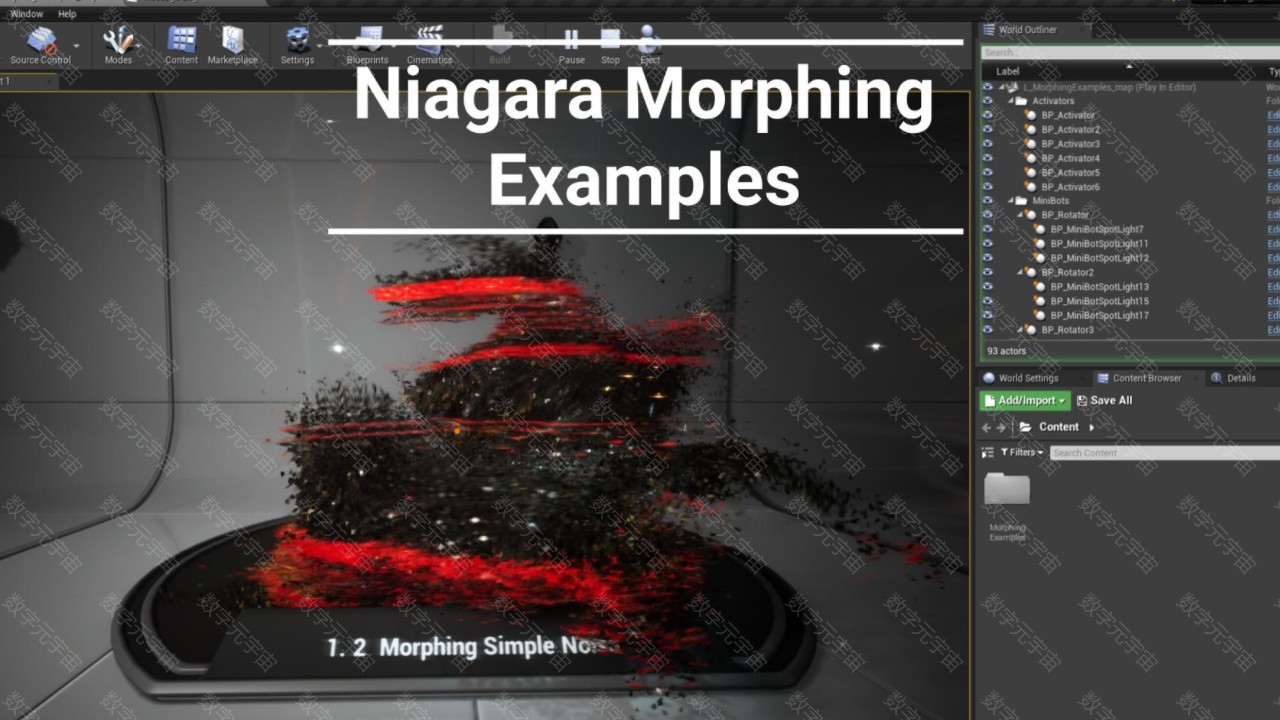Image resolution: width=1280 pixels, height=720 pixels.
Task: Focus the World Outliner search field
Action: (x=1130, y=52)
